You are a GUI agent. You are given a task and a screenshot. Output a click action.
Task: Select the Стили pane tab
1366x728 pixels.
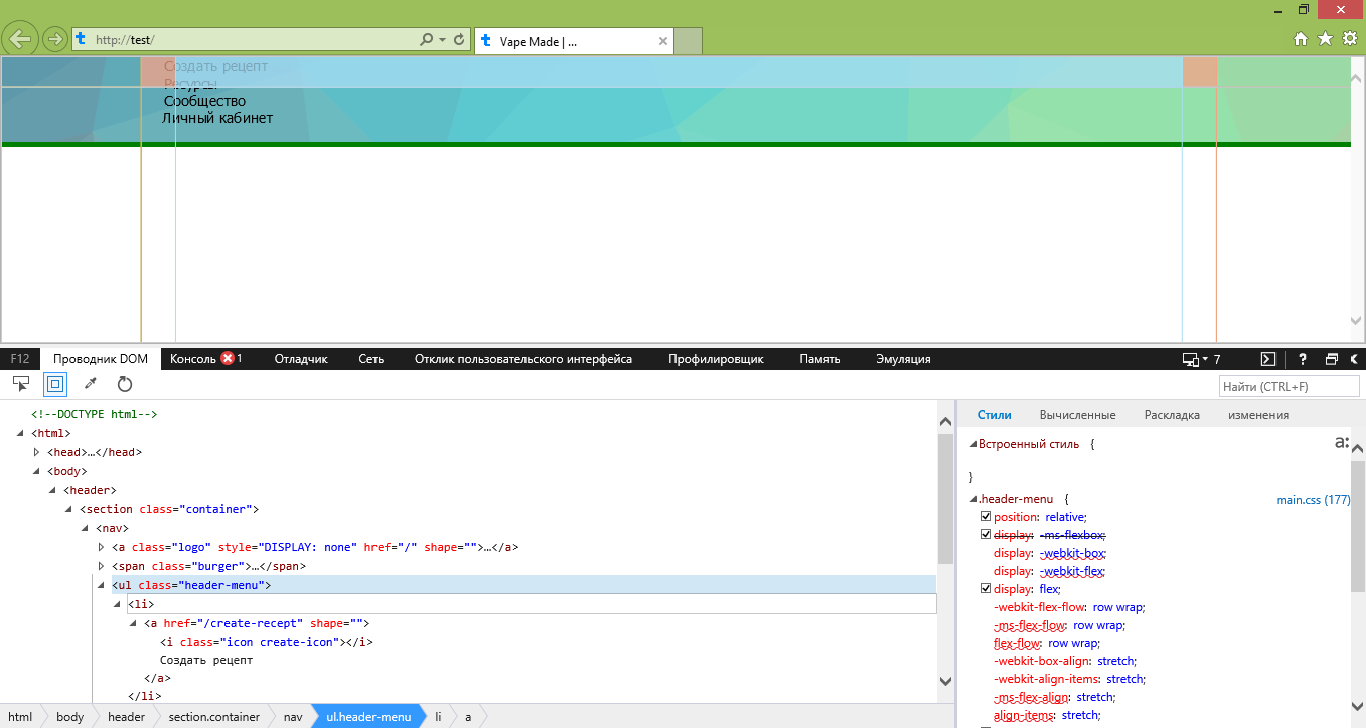[994, 415]
